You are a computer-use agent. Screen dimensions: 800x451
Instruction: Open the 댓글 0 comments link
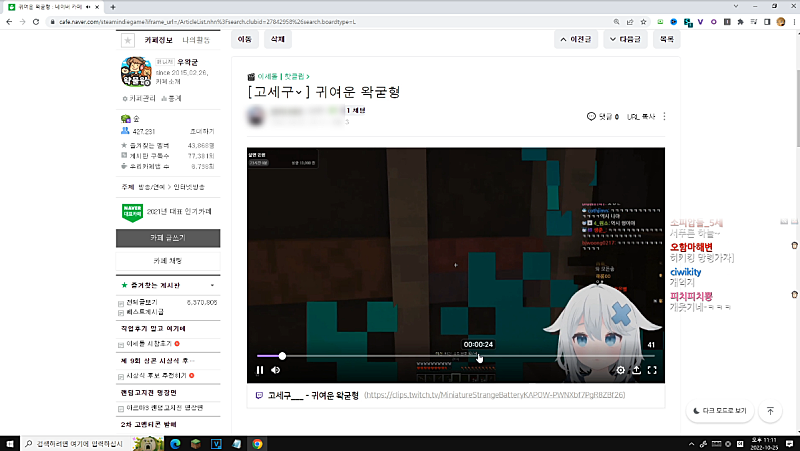coord(603,116)
